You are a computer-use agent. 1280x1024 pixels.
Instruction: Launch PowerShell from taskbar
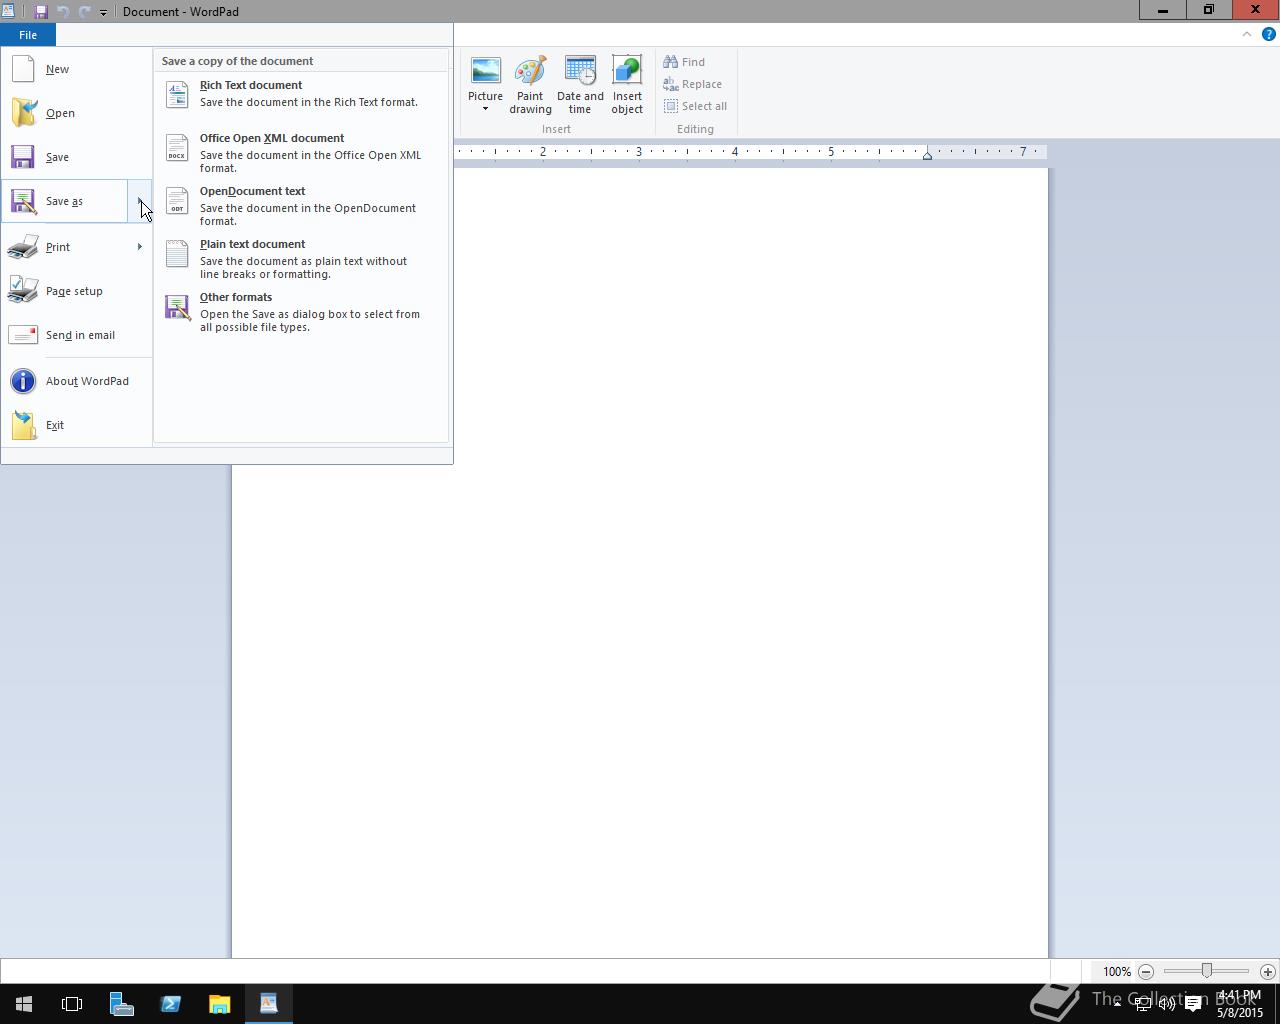(171, 1003)
